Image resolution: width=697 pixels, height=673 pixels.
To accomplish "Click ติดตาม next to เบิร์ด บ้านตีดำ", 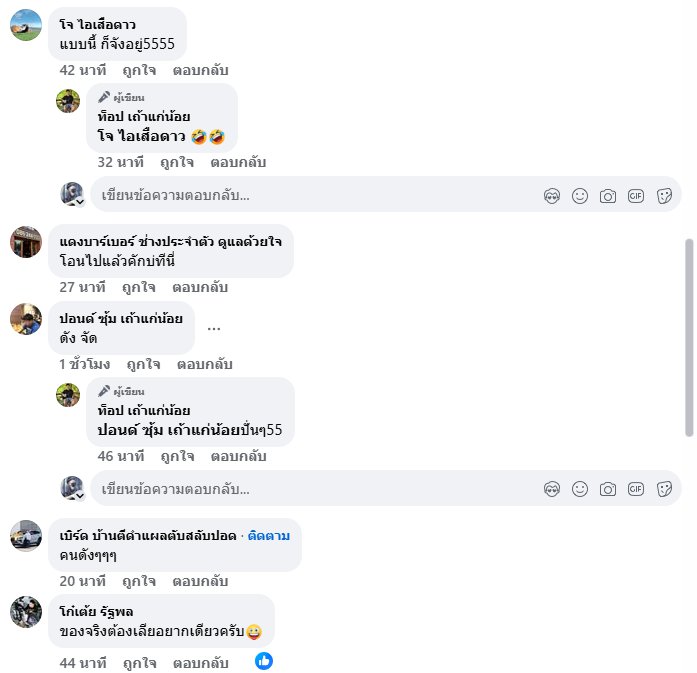I will point(269,536).
